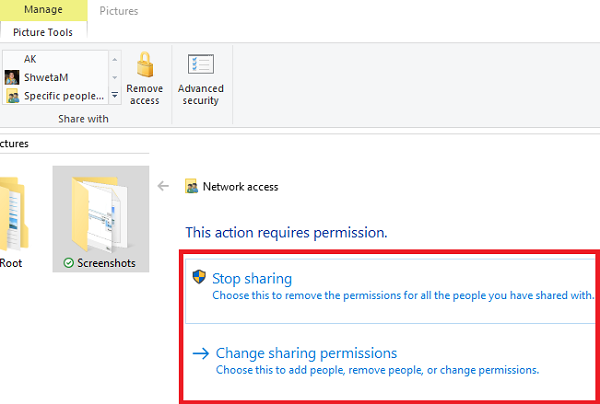The height and width of the screenshot is (404, 600).
Task: Share with AK in the list
Action: [31, 59]
